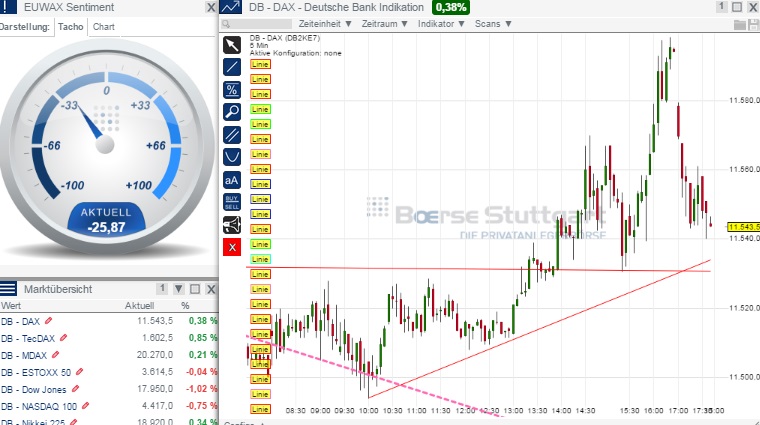Edit DB - NASDAQ 100 row pencil icon
The height and width of the screenshot is (425, 760).
click(85, 406)
